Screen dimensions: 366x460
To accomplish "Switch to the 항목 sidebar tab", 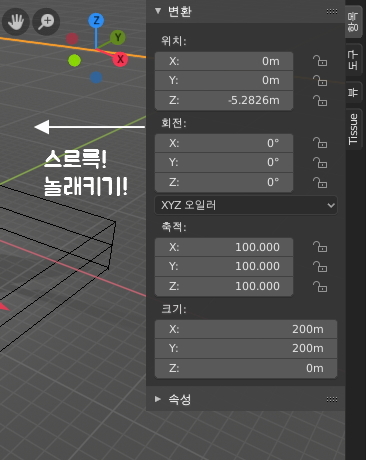I will [x=354, y=22].
